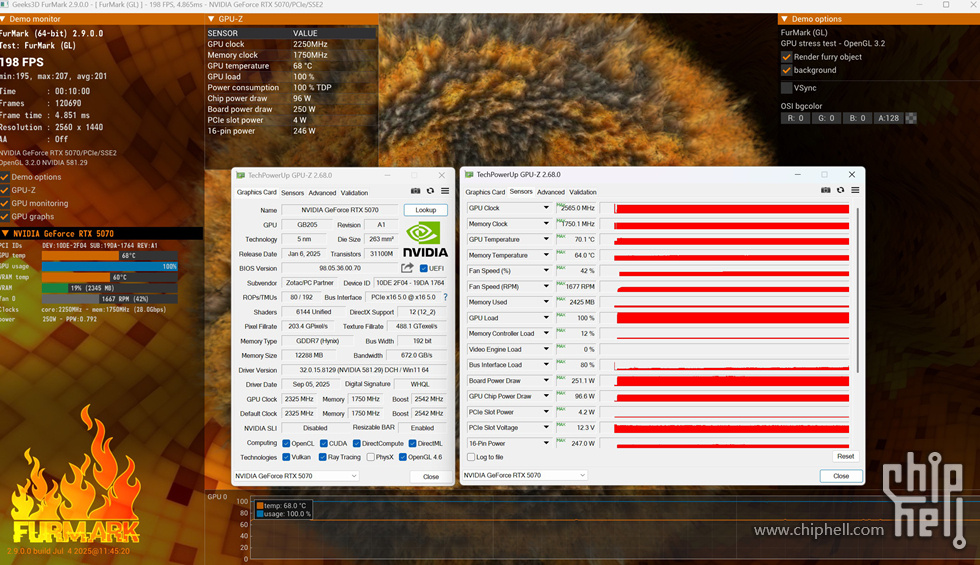Open the GPU Clock sensor dropdown
This screenshot has height=565, width=980.
pos(546,208)
